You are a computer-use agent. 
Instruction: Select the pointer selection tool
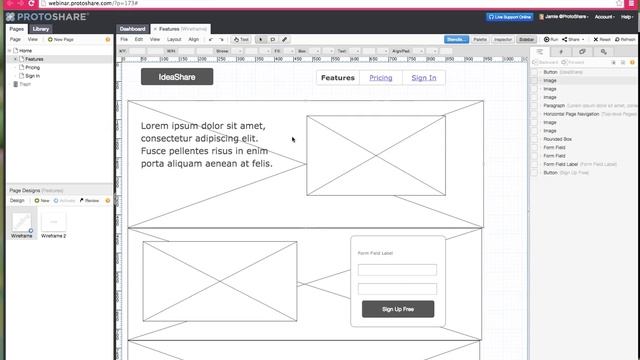260,40
